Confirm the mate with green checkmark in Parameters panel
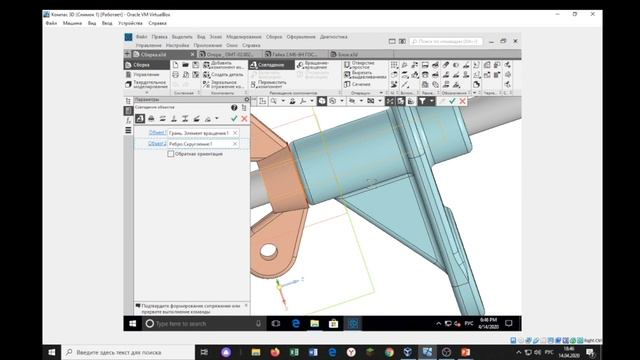This screenshot has width=640, height=360. coord(234,119)
